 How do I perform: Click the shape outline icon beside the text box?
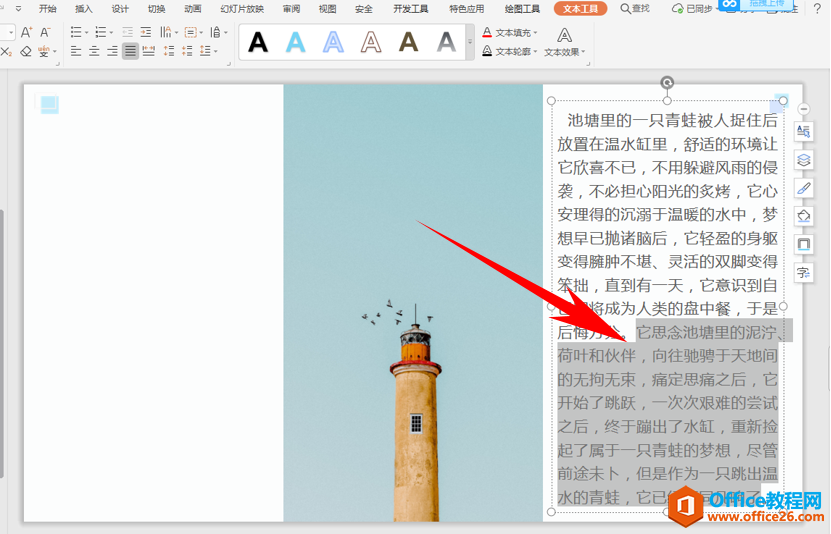coord(803,244)
